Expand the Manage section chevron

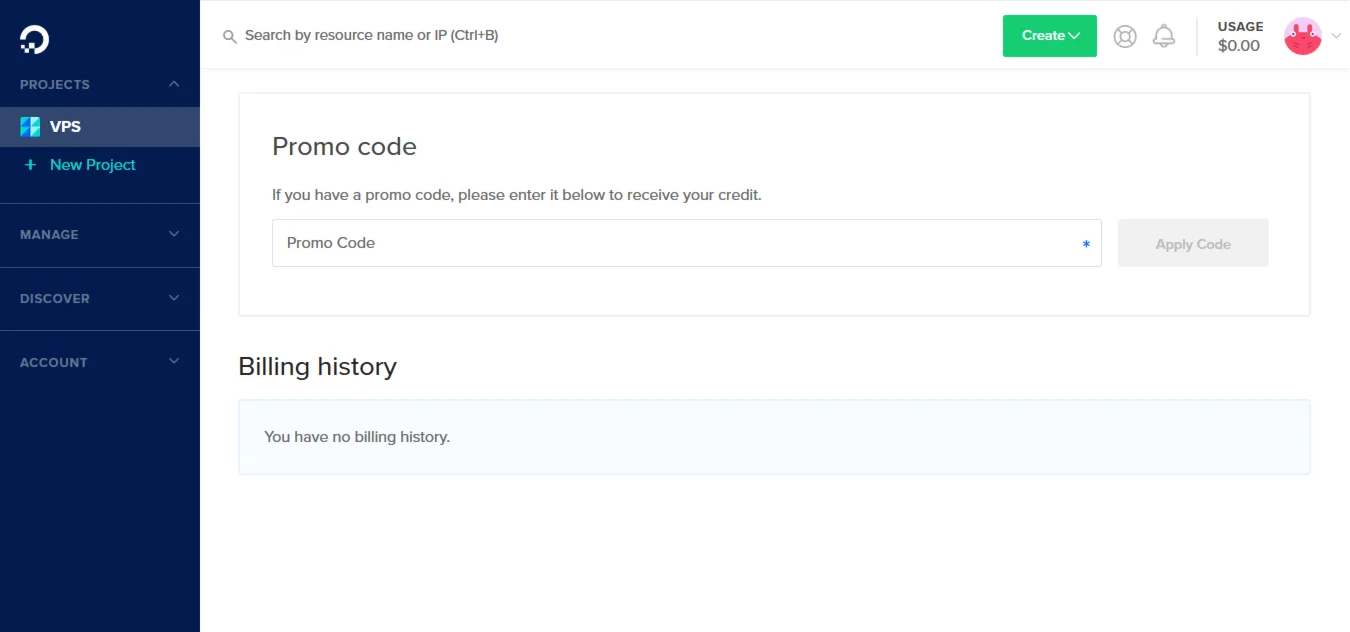point(174,234)
